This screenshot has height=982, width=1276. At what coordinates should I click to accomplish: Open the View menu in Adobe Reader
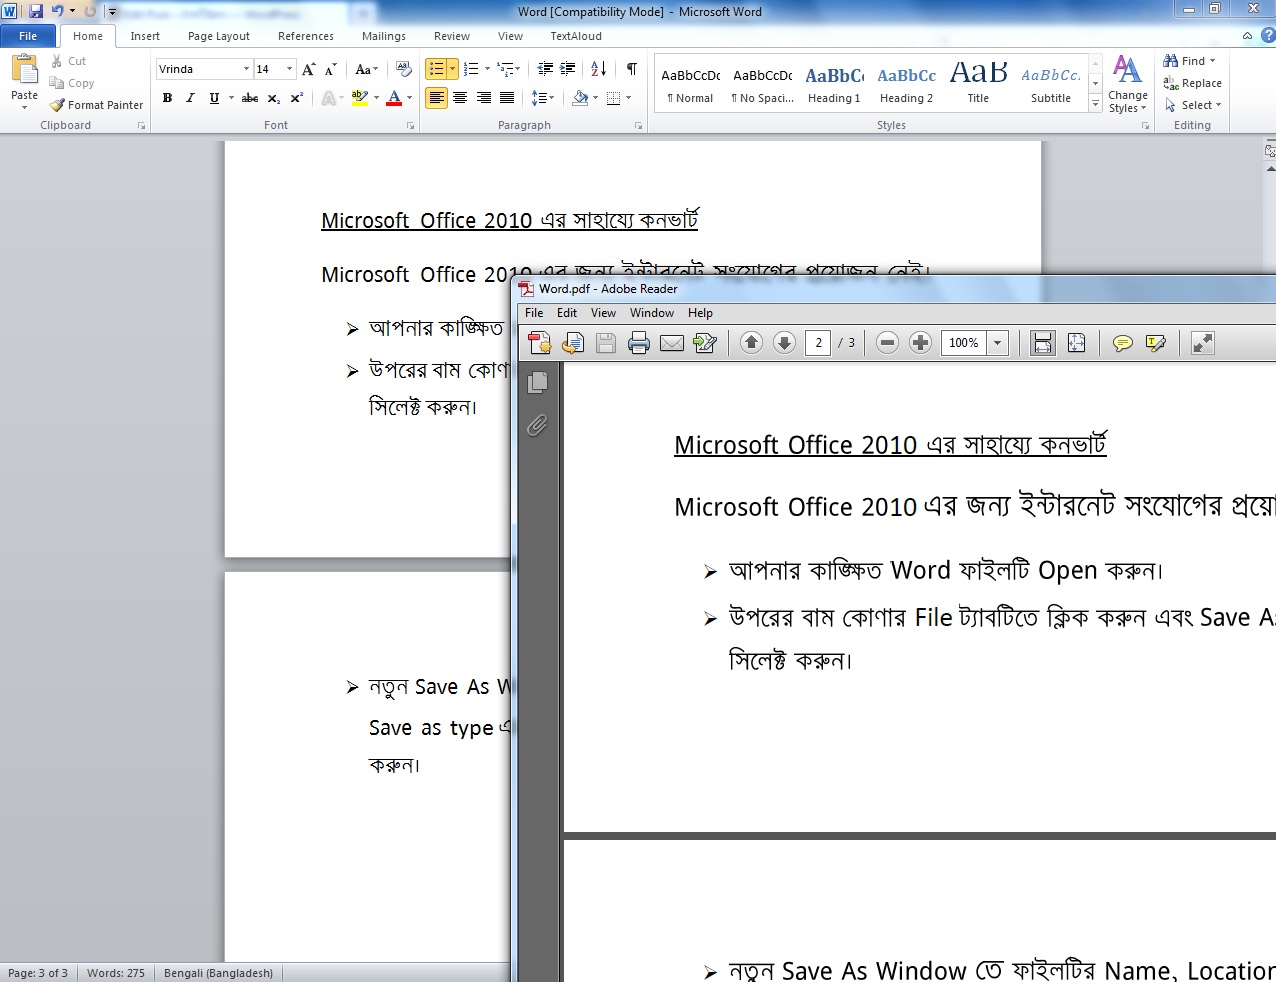(603, 313)
